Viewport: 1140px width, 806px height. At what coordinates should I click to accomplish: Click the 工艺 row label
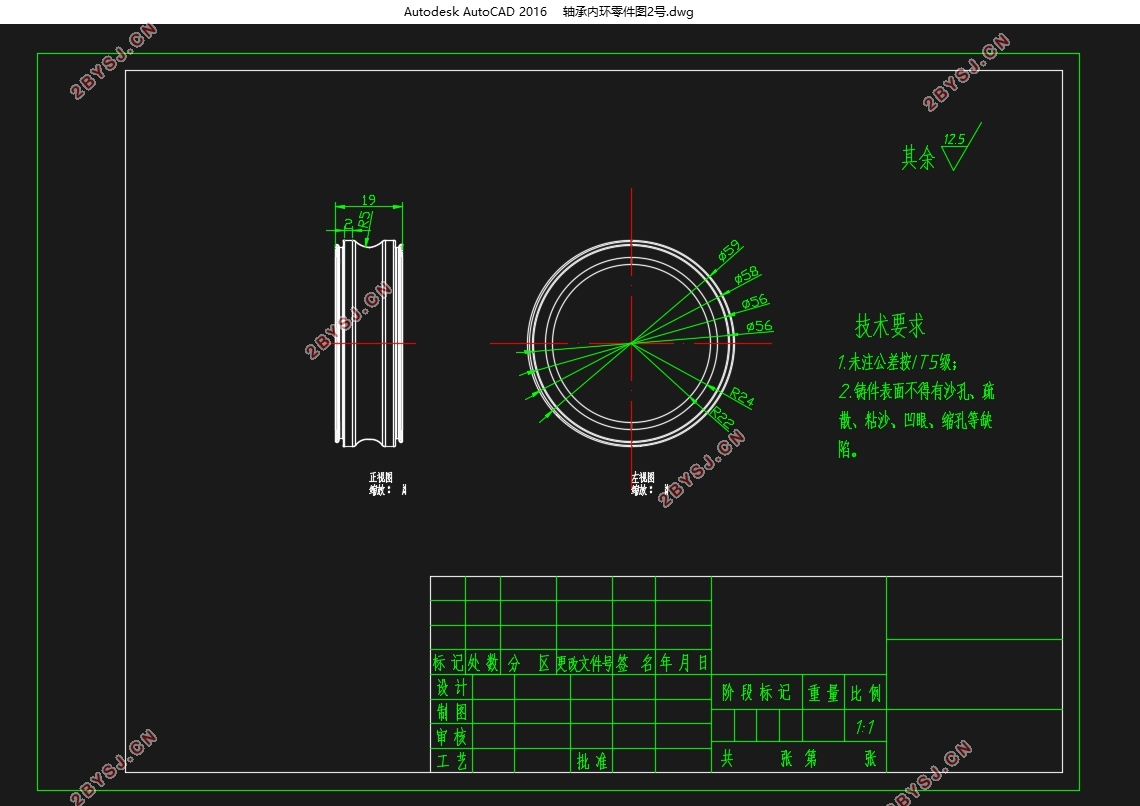point(451,761)
